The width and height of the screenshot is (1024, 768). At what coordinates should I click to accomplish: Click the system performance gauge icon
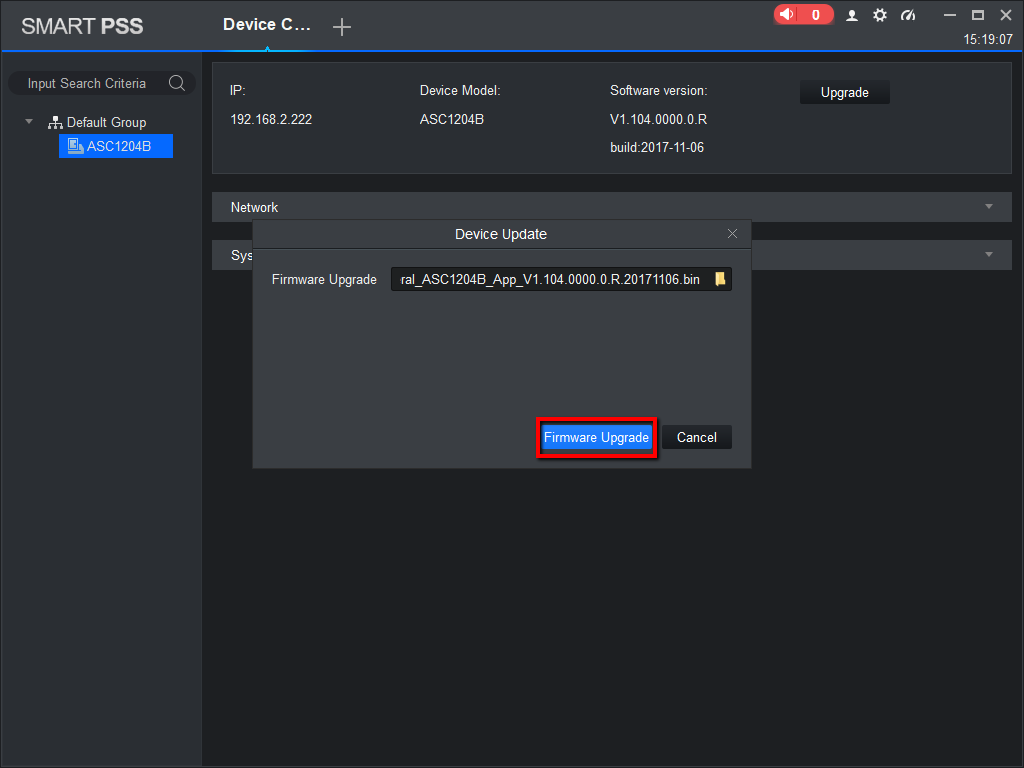click(908, 15)
